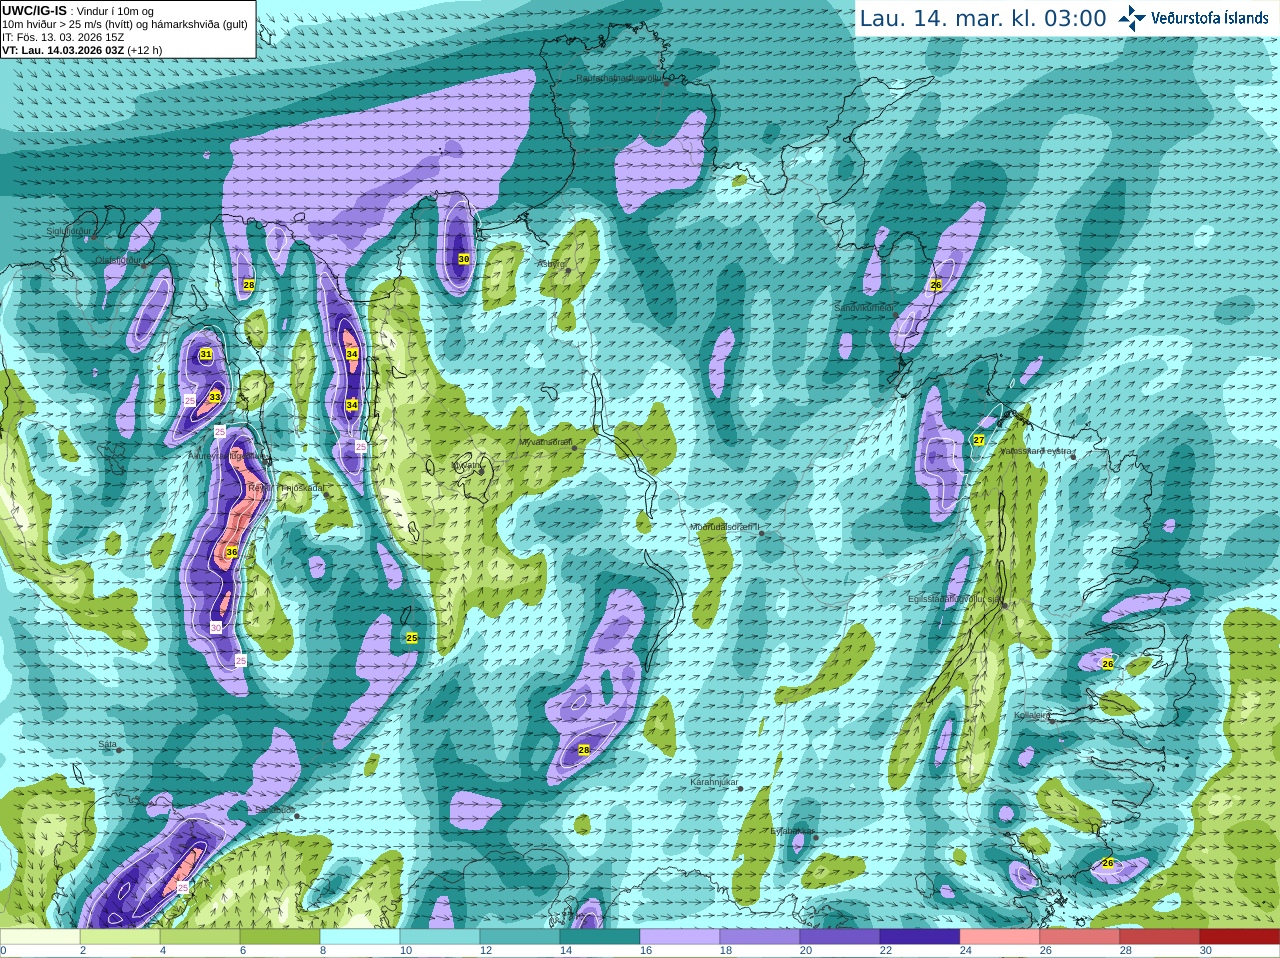Click the Sandvíkurheiði station label
The height and width of the screenshot is (958, 1280).
864,308
